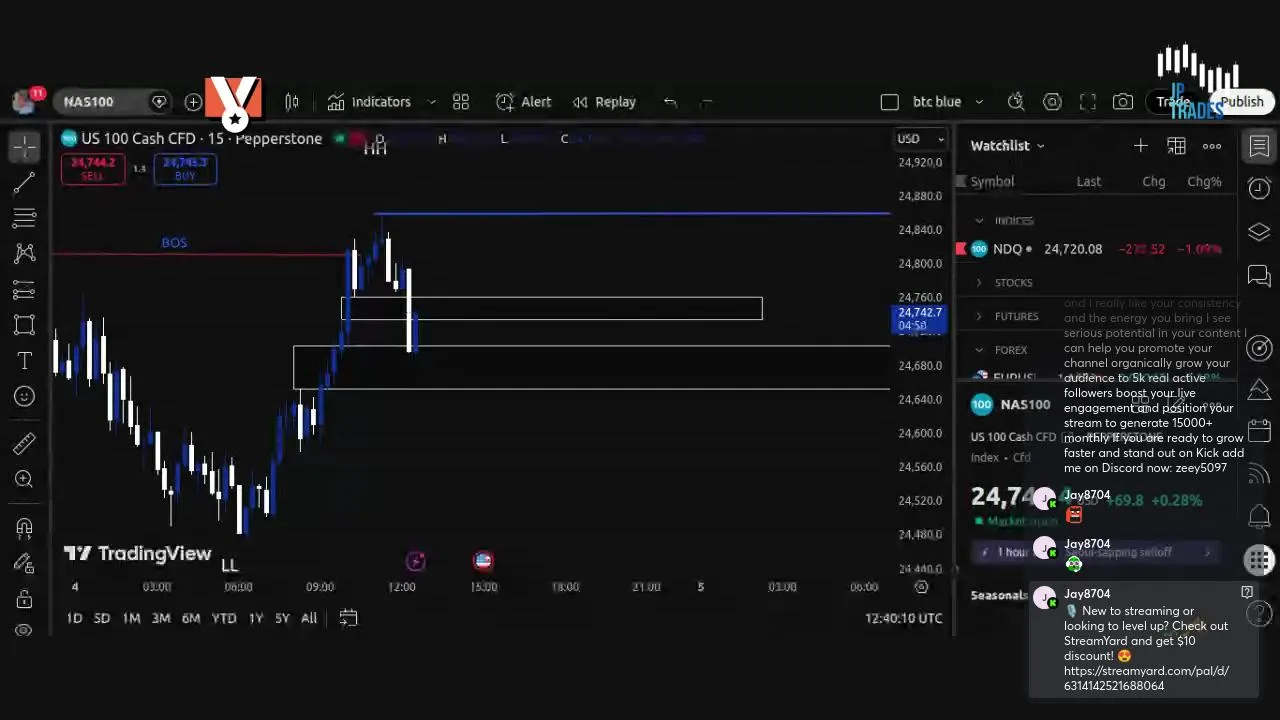The image size is (1280, 720).
Task: Expand the indicators favorites dropdown arrow
Action: pos(432,102)
